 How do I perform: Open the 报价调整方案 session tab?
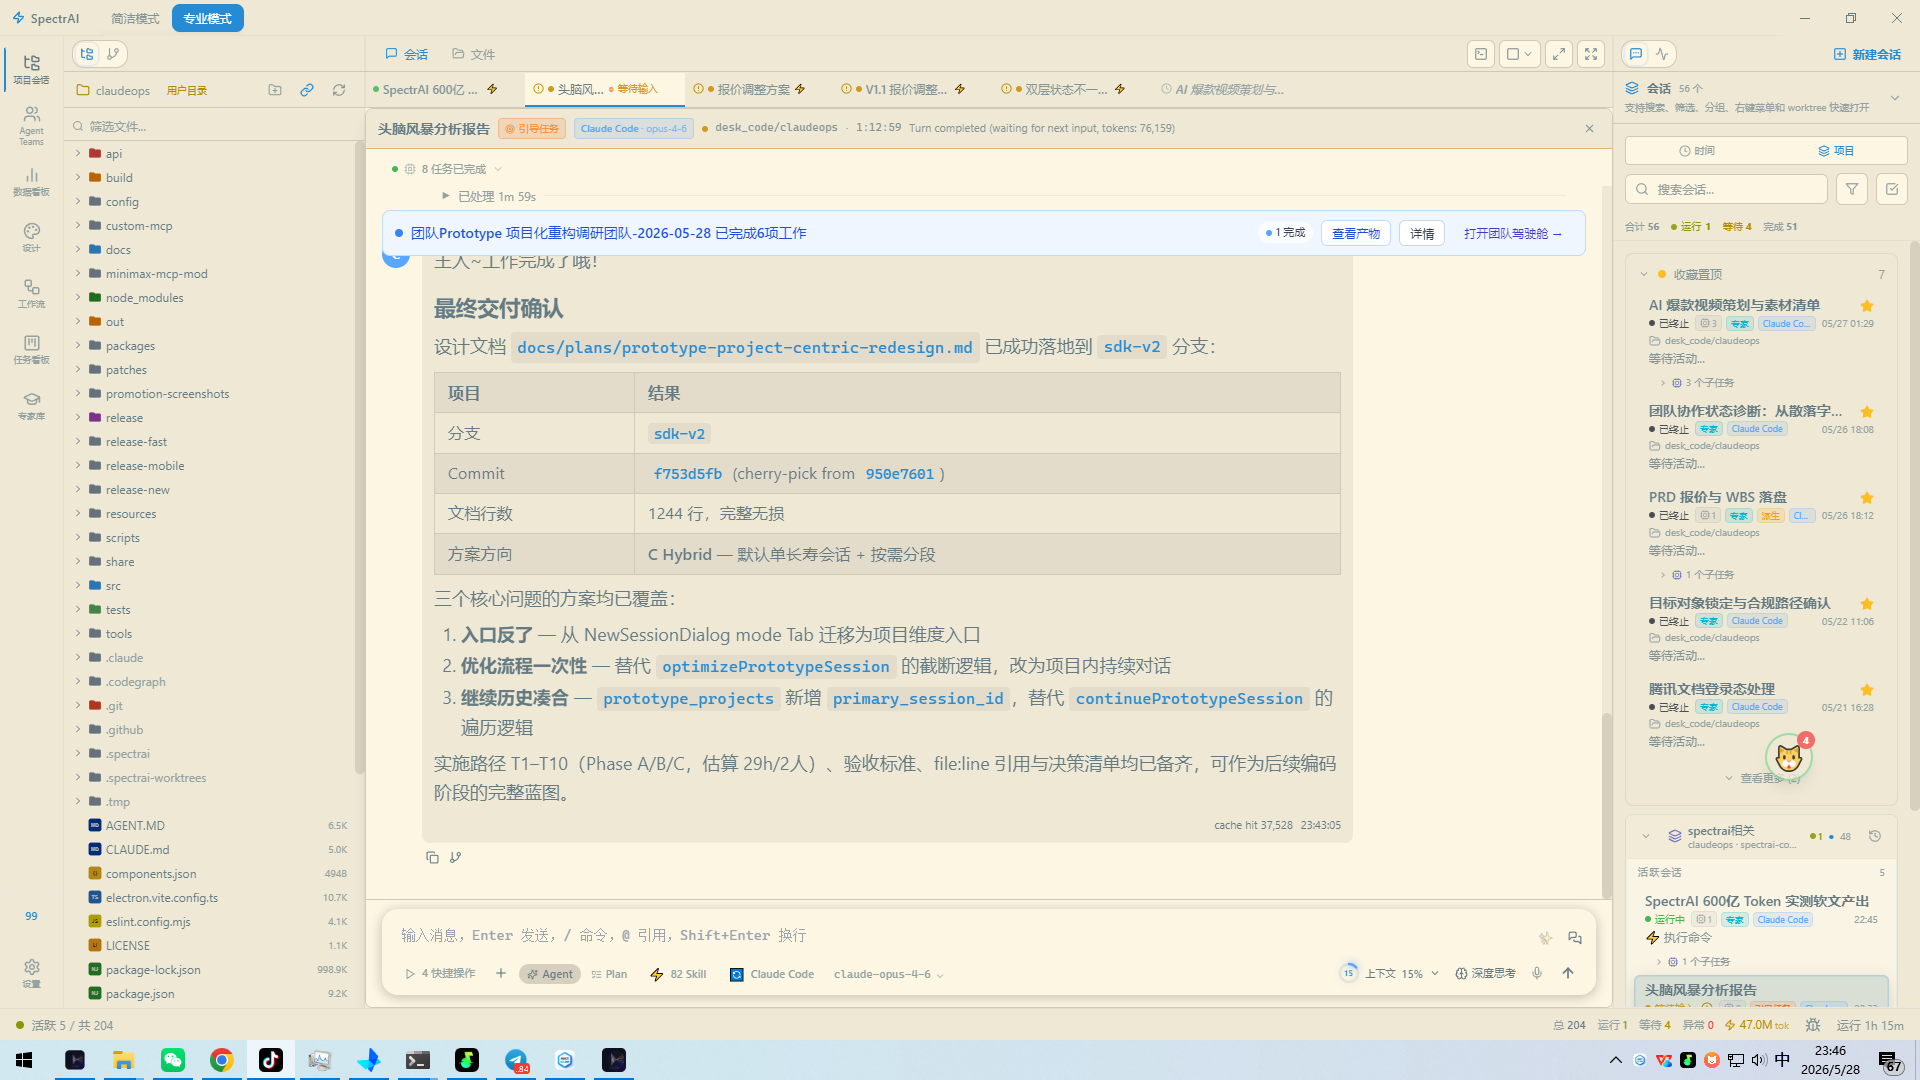750,90
